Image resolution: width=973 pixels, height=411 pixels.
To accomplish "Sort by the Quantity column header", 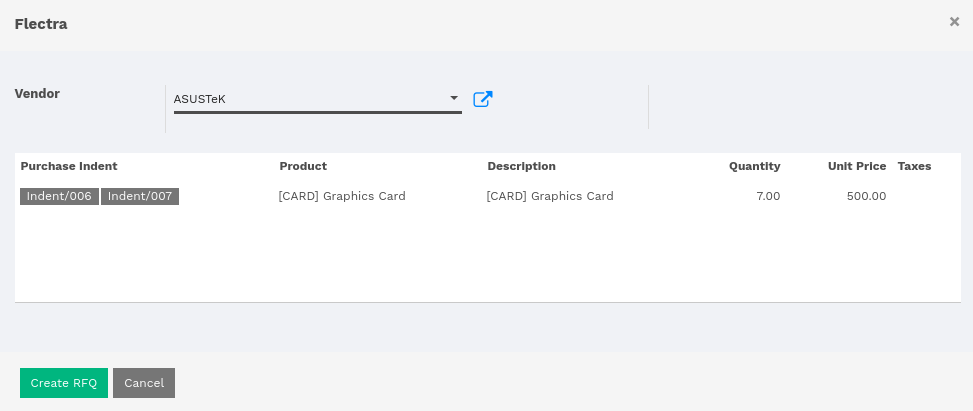I will (x=755, y=166).
